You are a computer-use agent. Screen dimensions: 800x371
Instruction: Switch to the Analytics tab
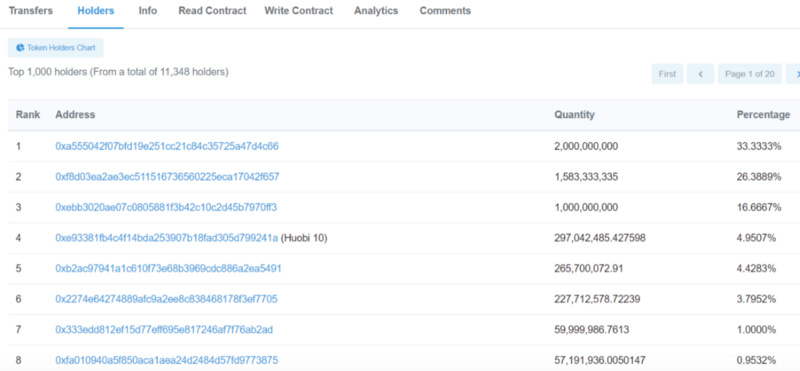pyautogui.click(x=376, y=11)
